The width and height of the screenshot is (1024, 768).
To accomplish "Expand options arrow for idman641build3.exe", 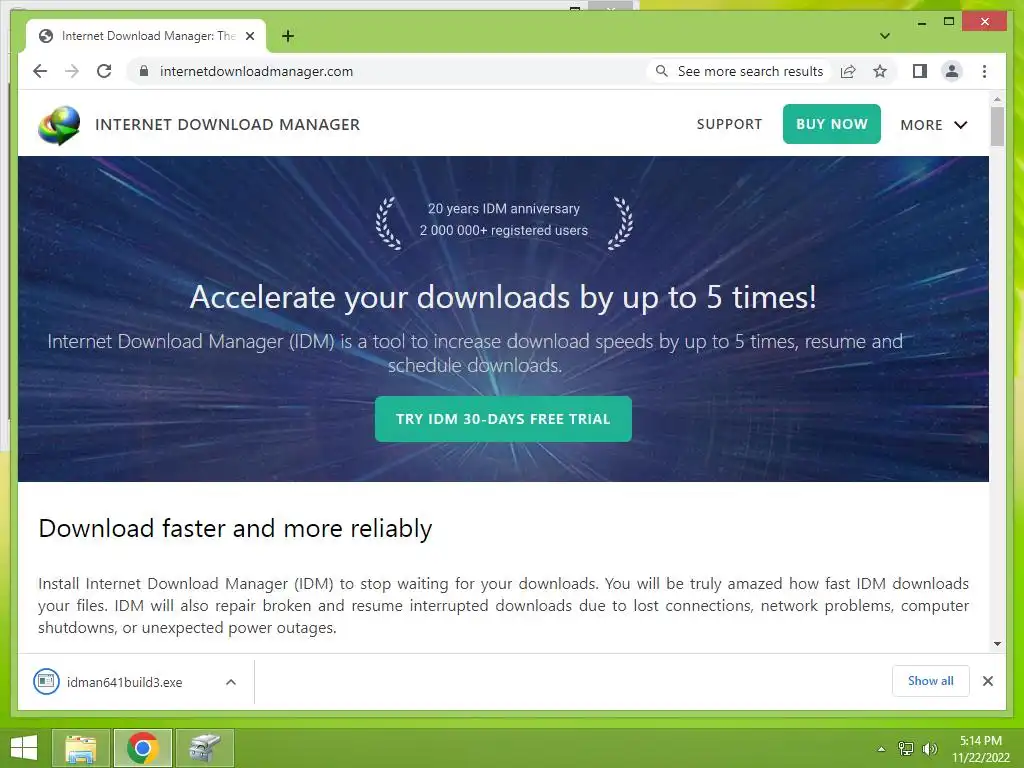I will click(231, 682).
